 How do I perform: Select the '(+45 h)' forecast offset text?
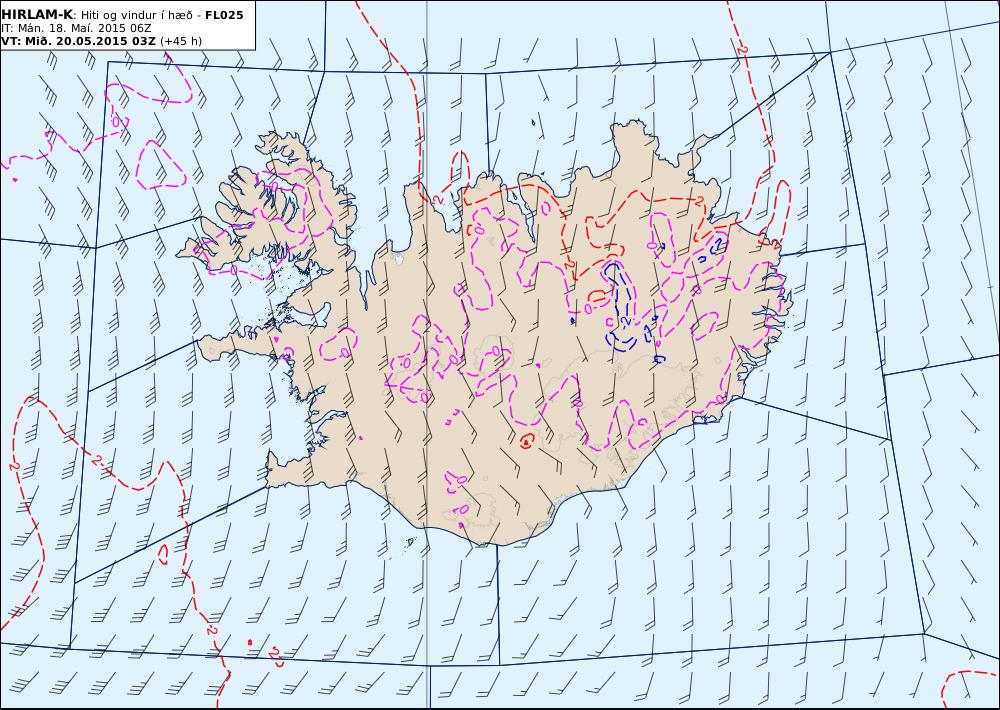pos(180,41)
